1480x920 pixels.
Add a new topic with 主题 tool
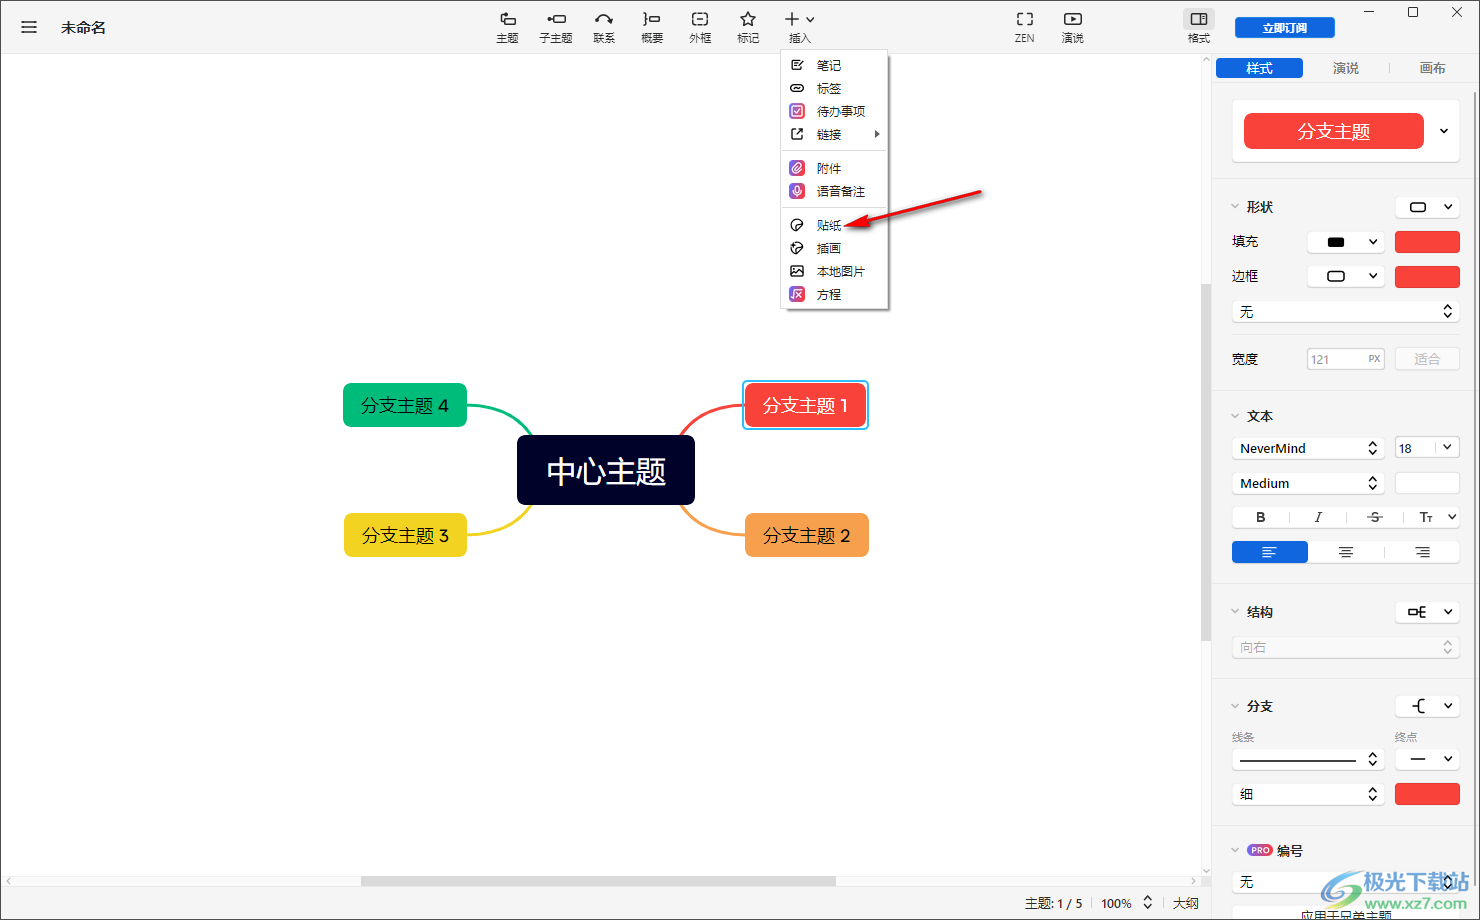tap(507, 27)
